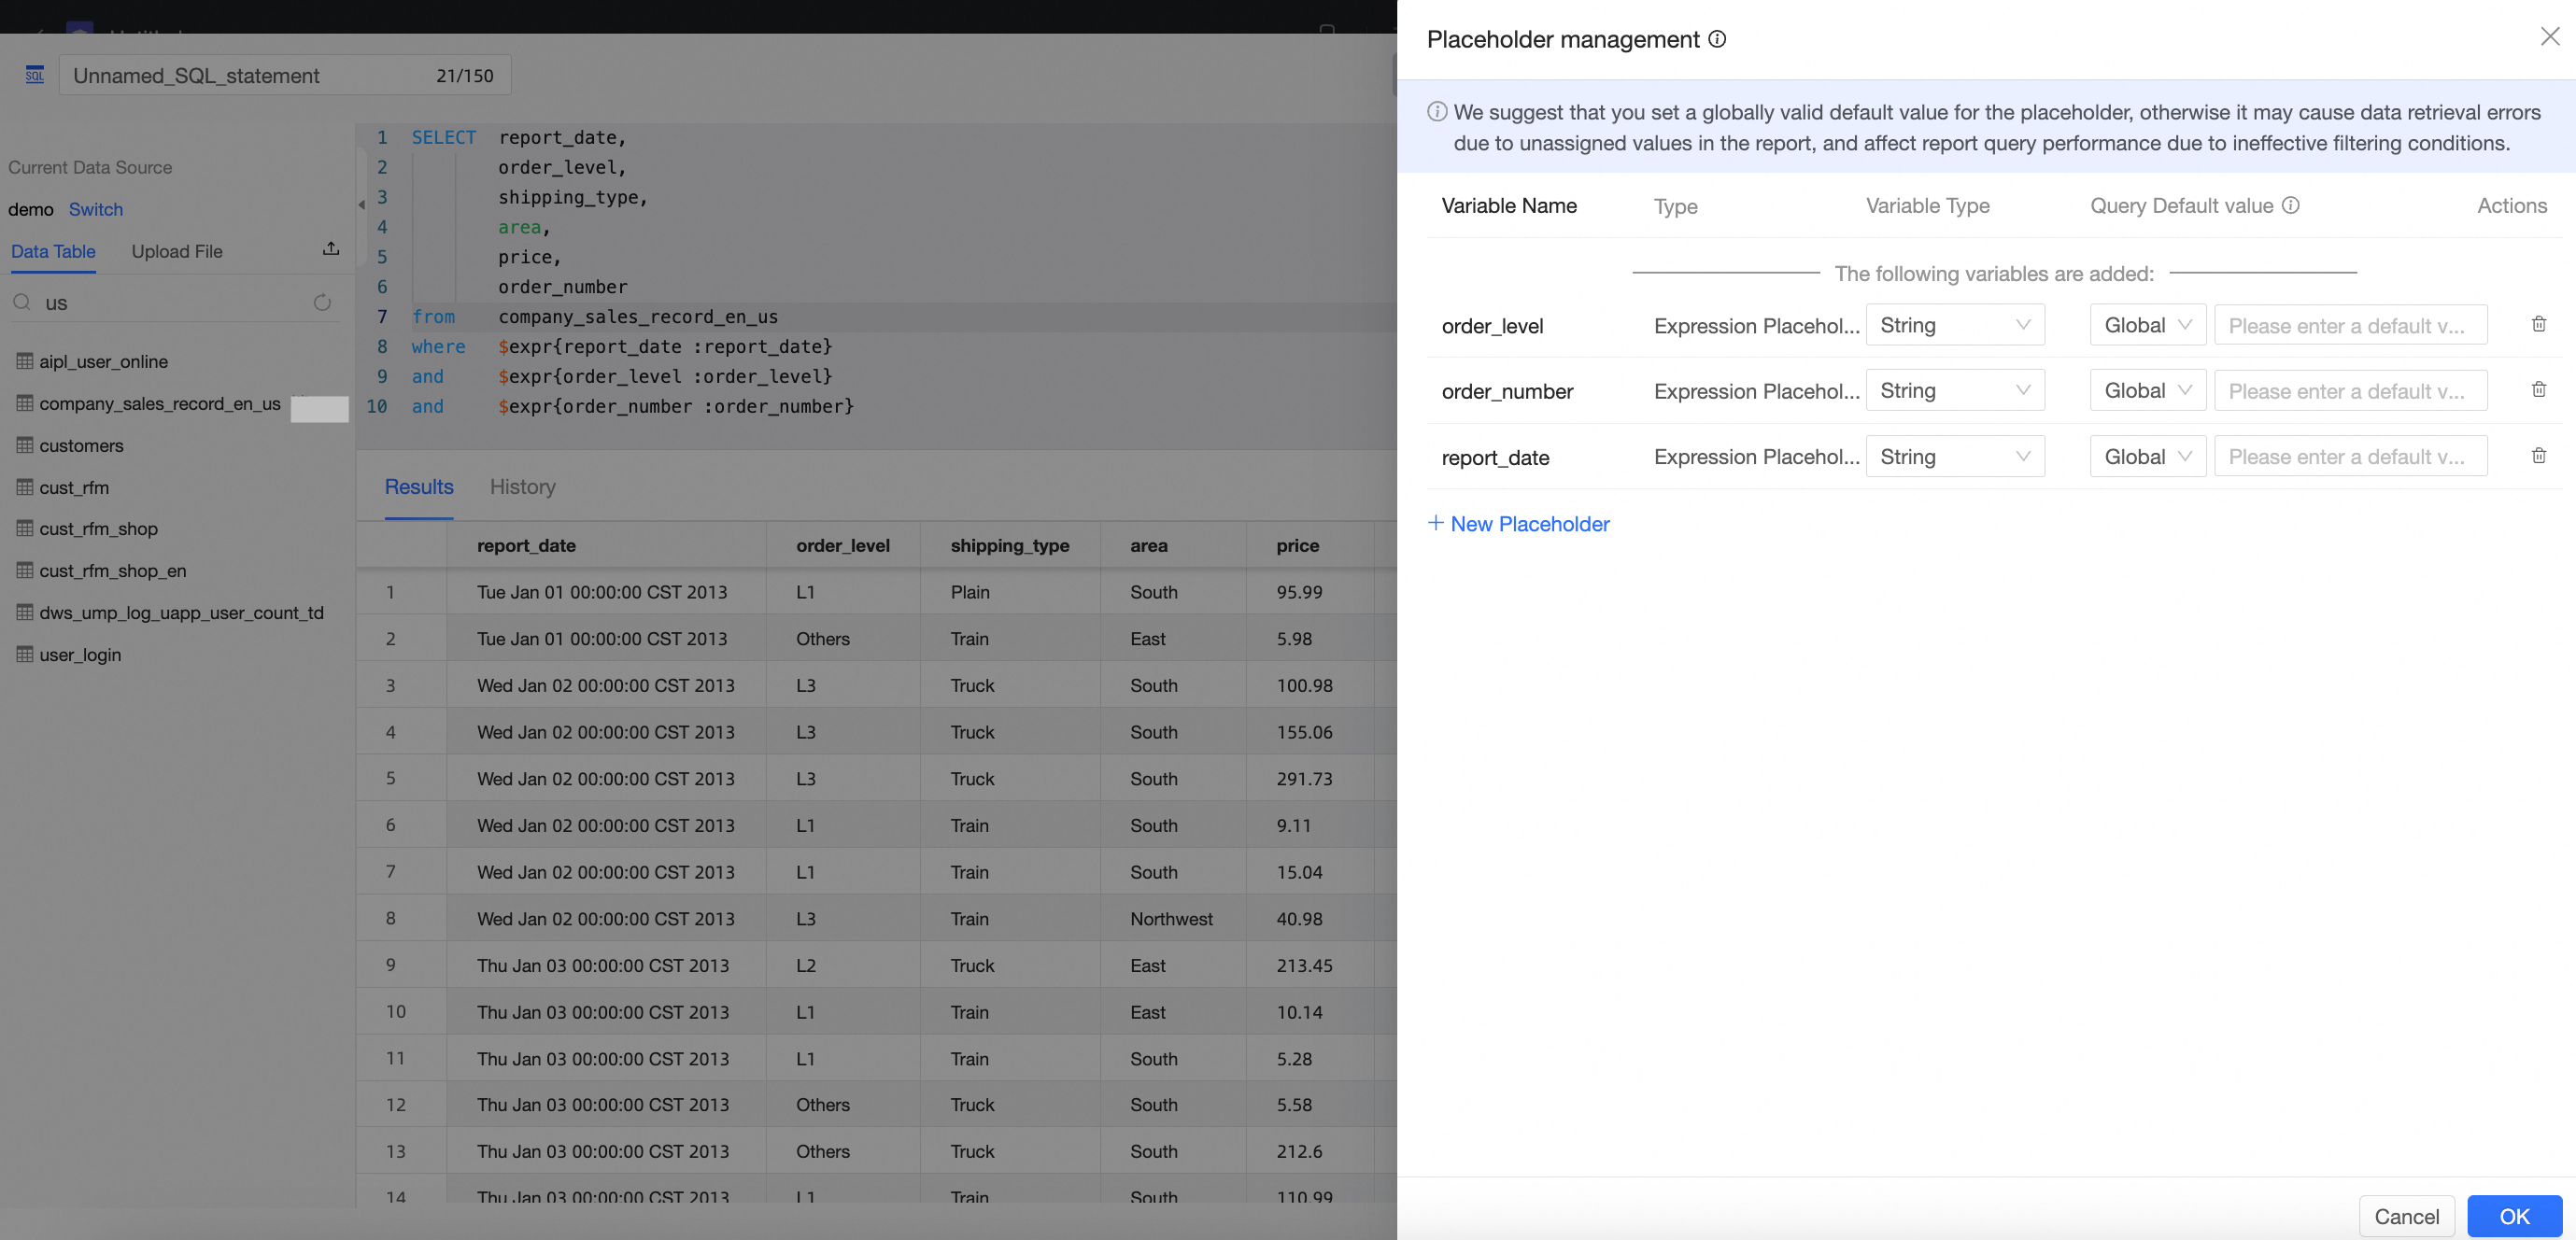This screenshot has height=1240, width=2576.
Task: Open the String variable type dropdown for report_date
Action: (x=1955, y=456)
